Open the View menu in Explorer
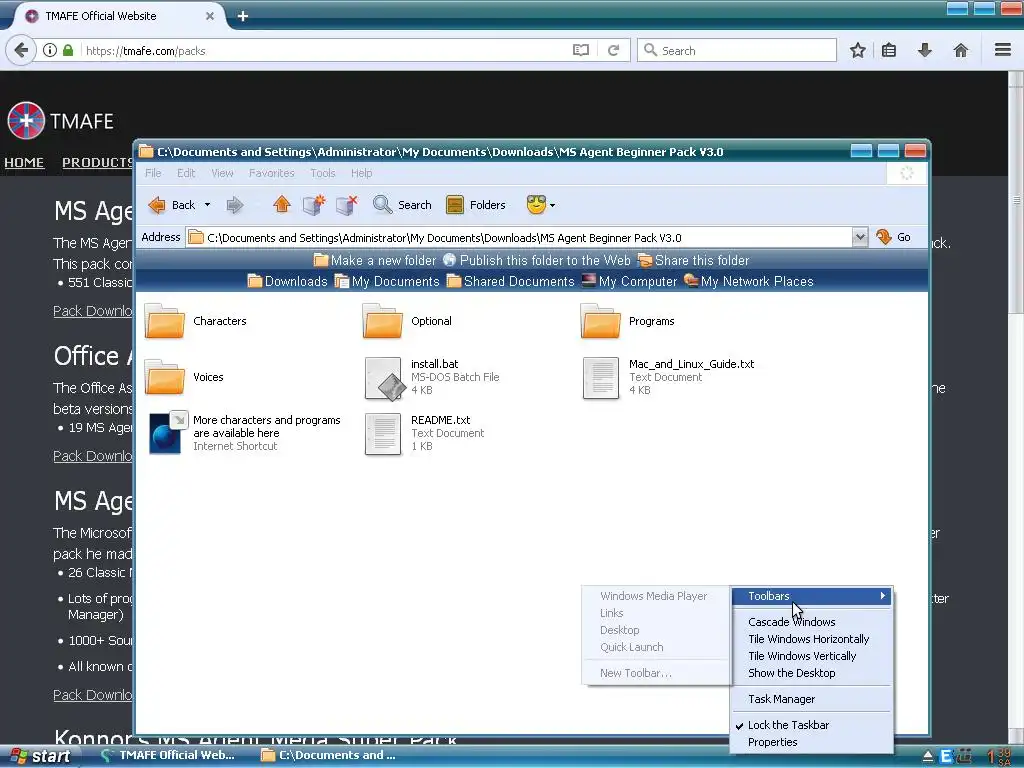This screenshot has width=1024, height=768. pos(222,173)
